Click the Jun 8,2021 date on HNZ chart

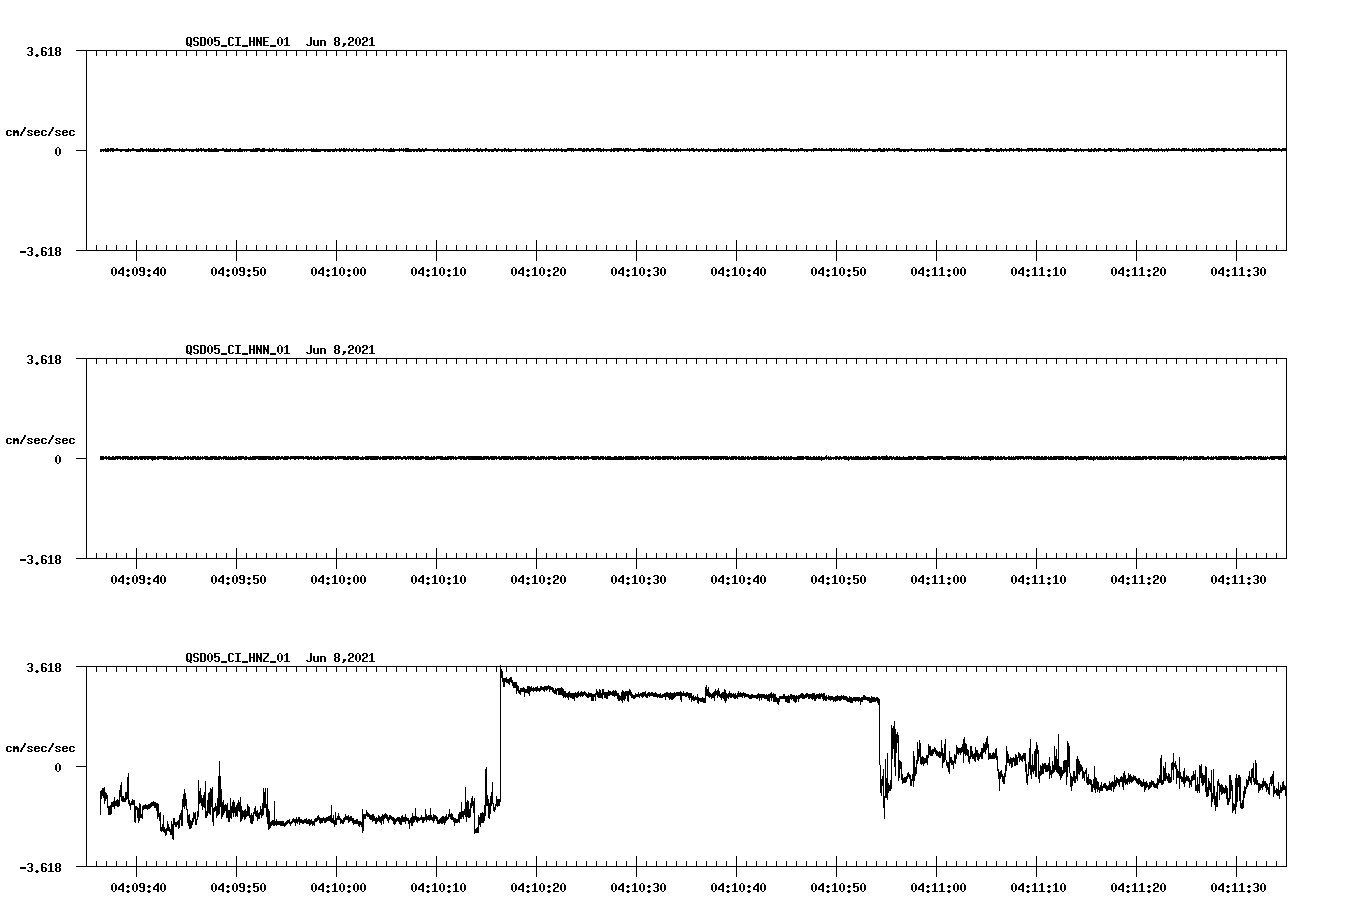coord(341,658)
